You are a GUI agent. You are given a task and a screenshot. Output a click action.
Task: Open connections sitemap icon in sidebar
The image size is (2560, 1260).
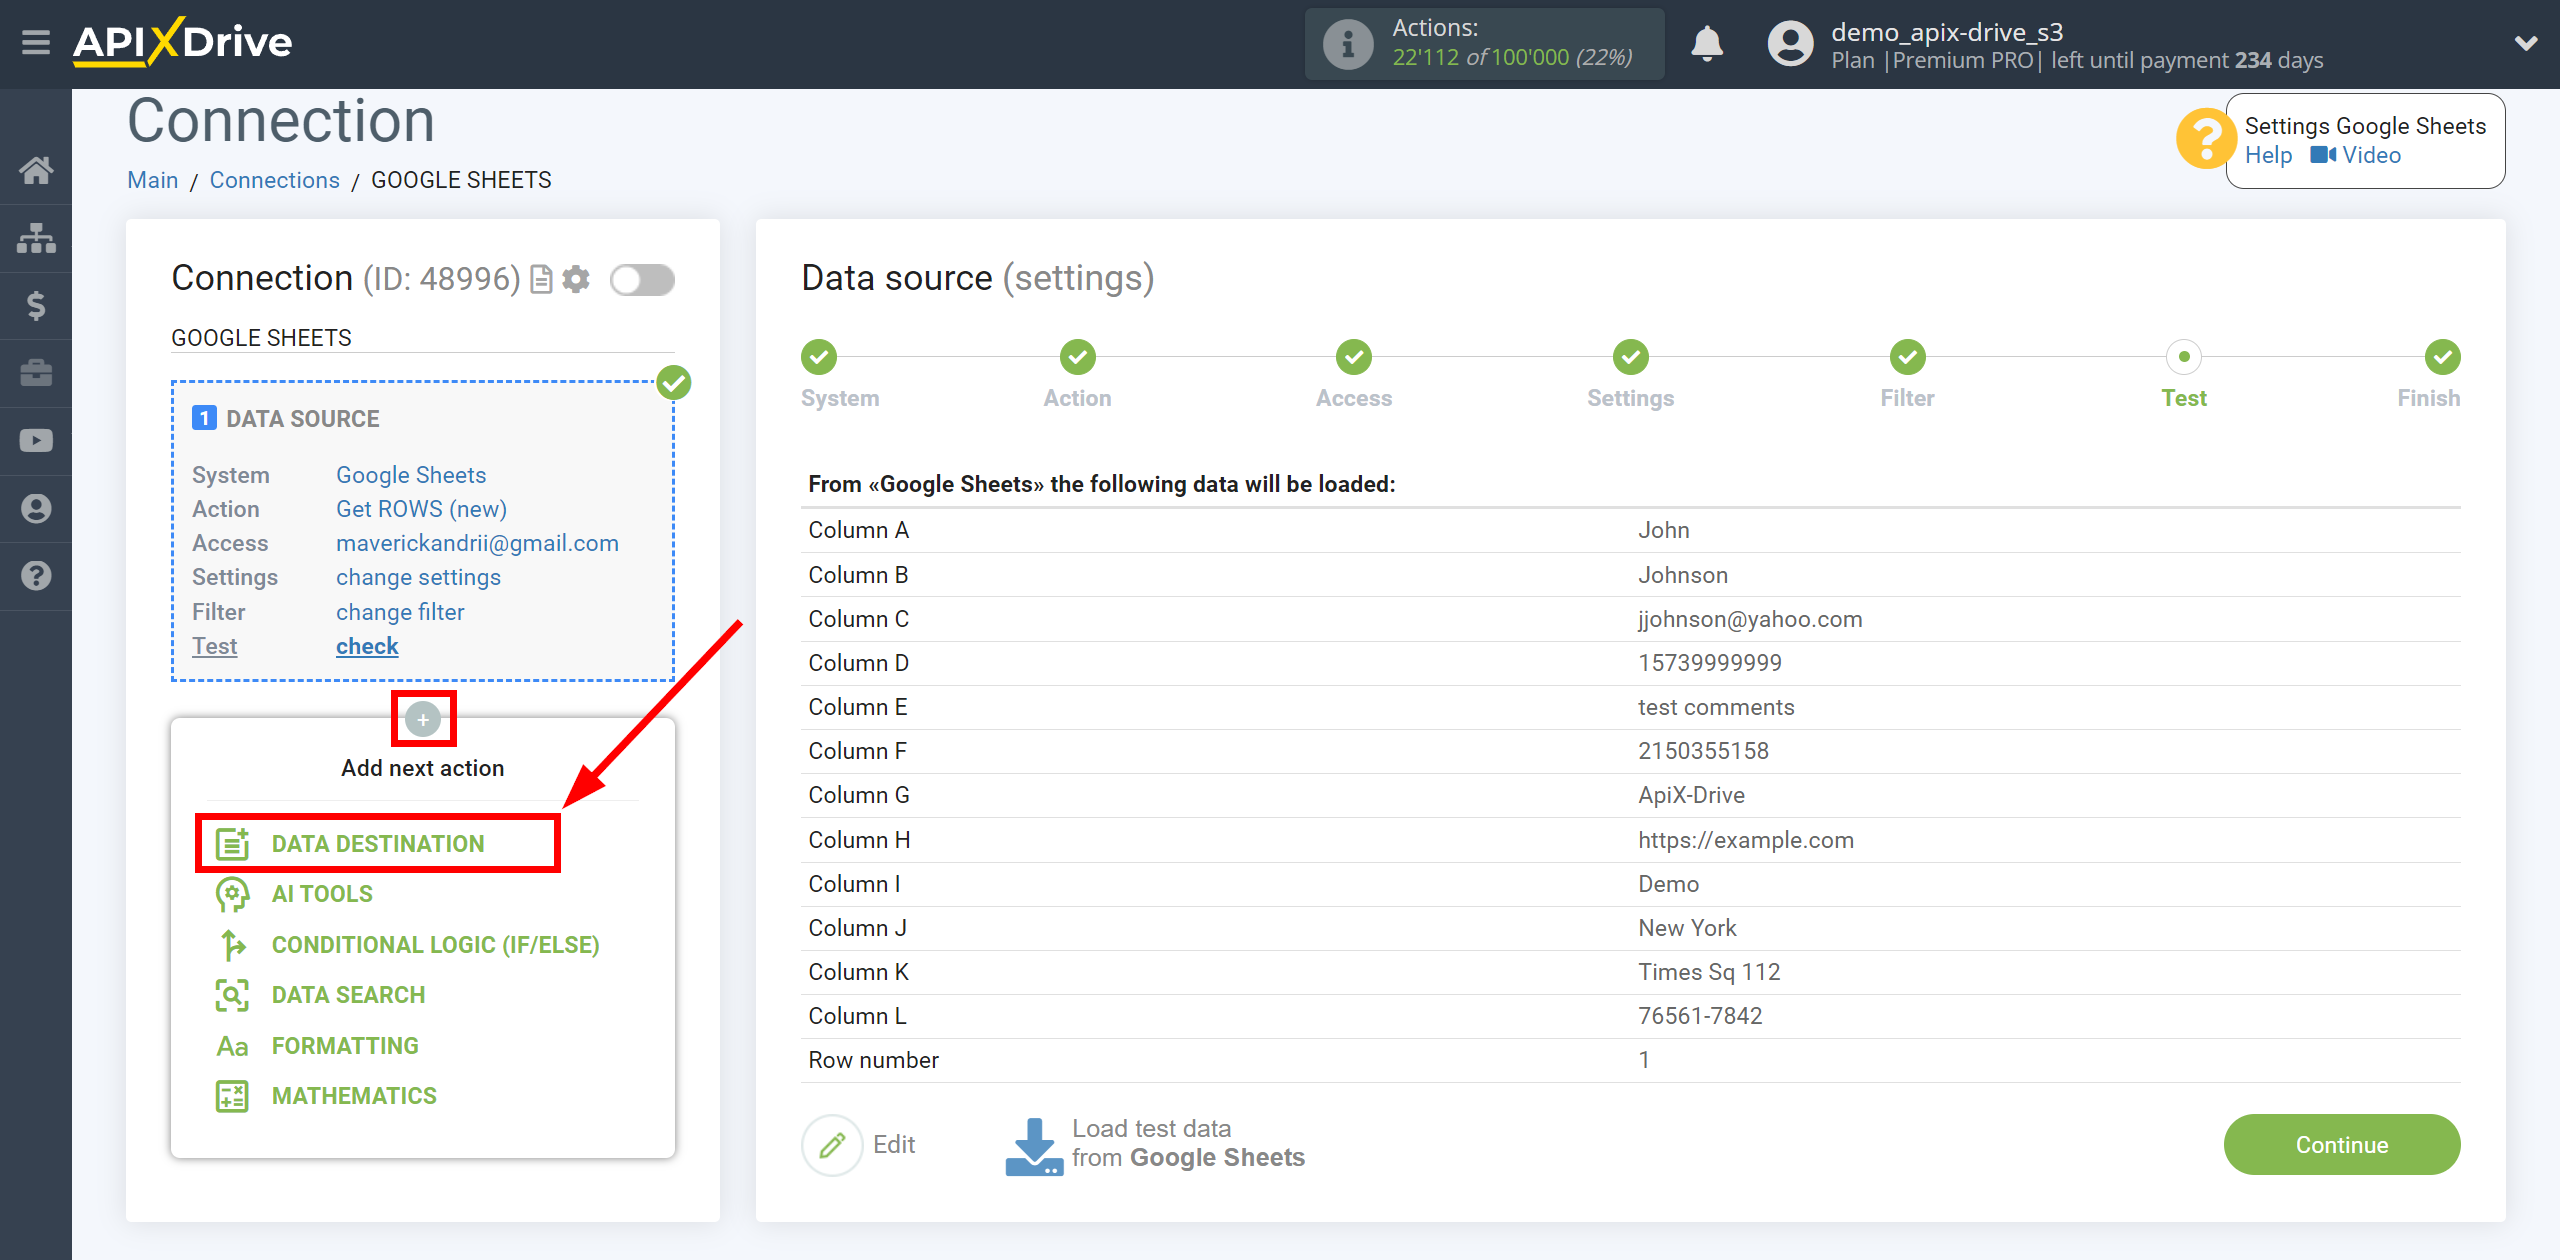coord(36,238)
